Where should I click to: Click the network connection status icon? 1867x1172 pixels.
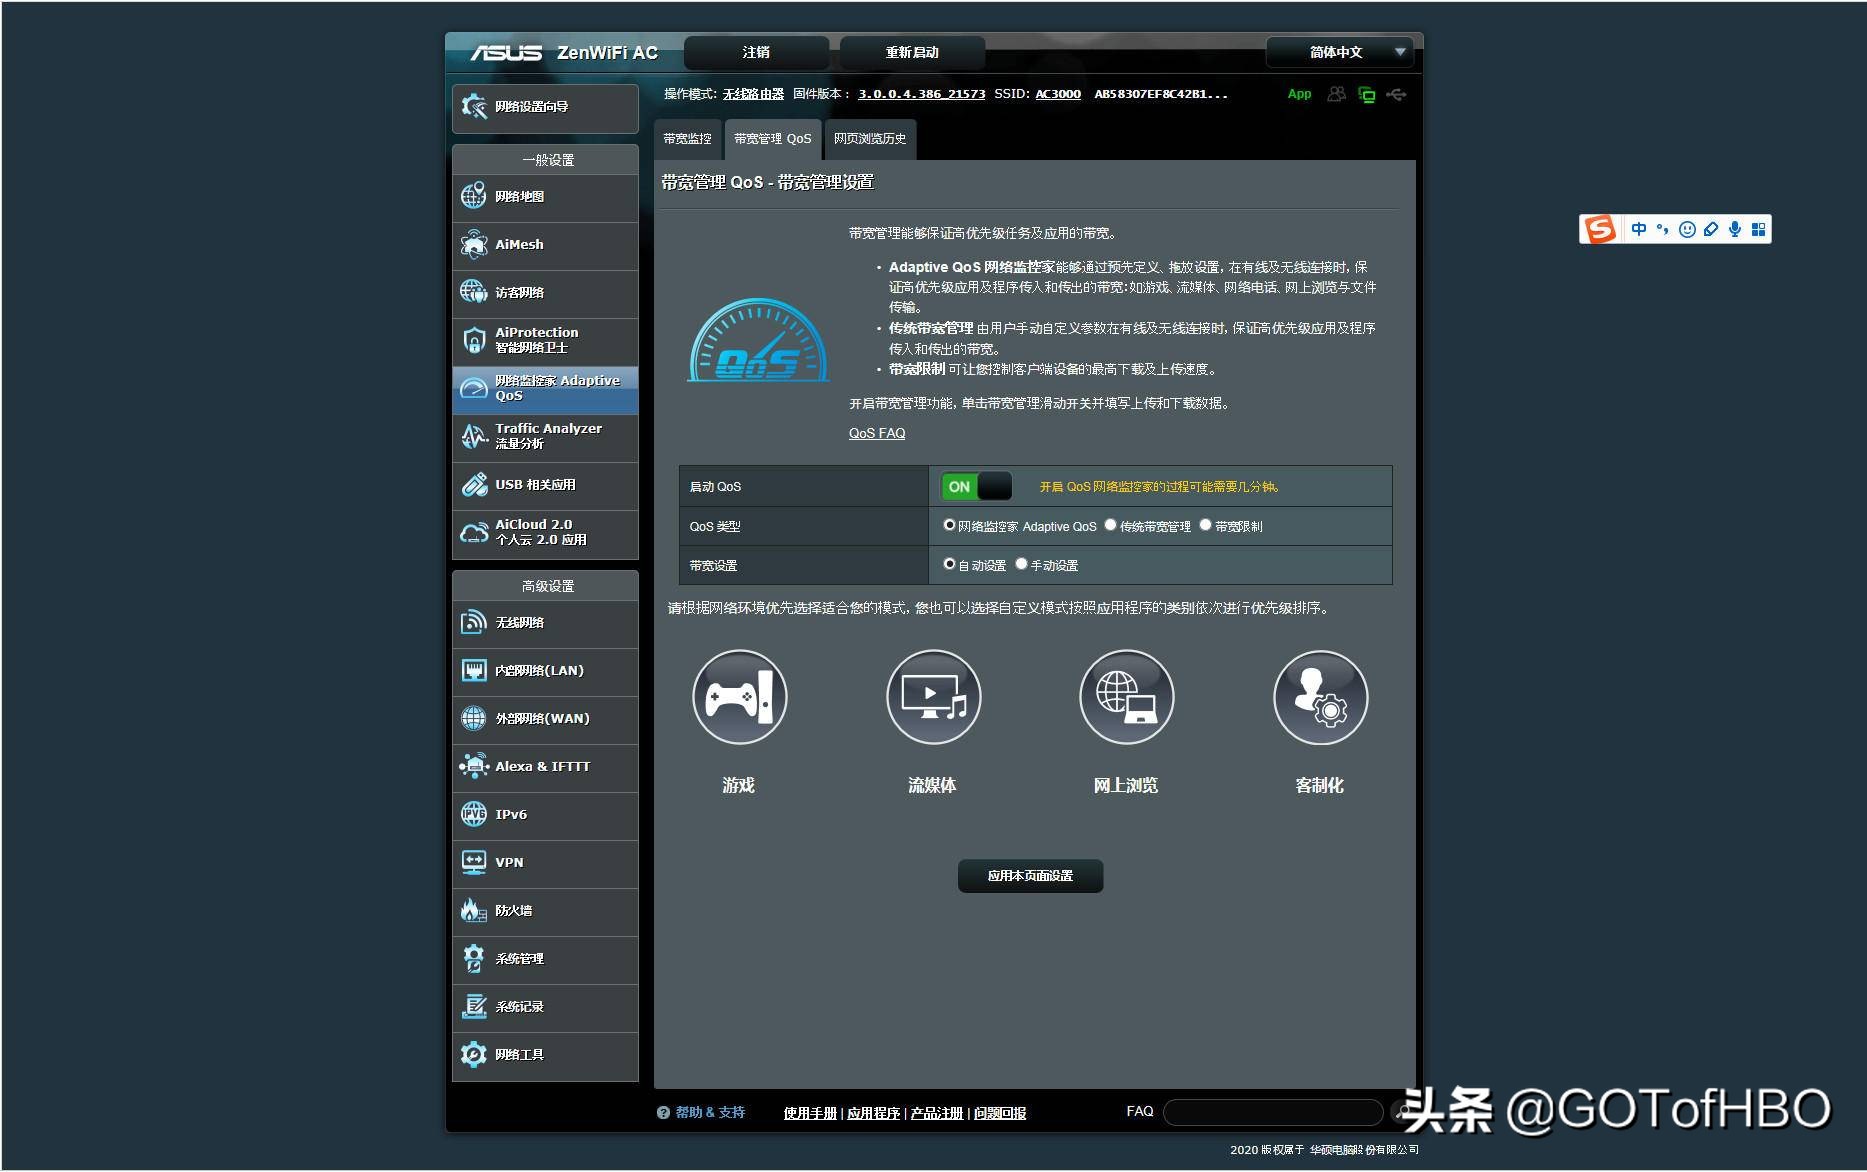click(x=1367, y=95)
